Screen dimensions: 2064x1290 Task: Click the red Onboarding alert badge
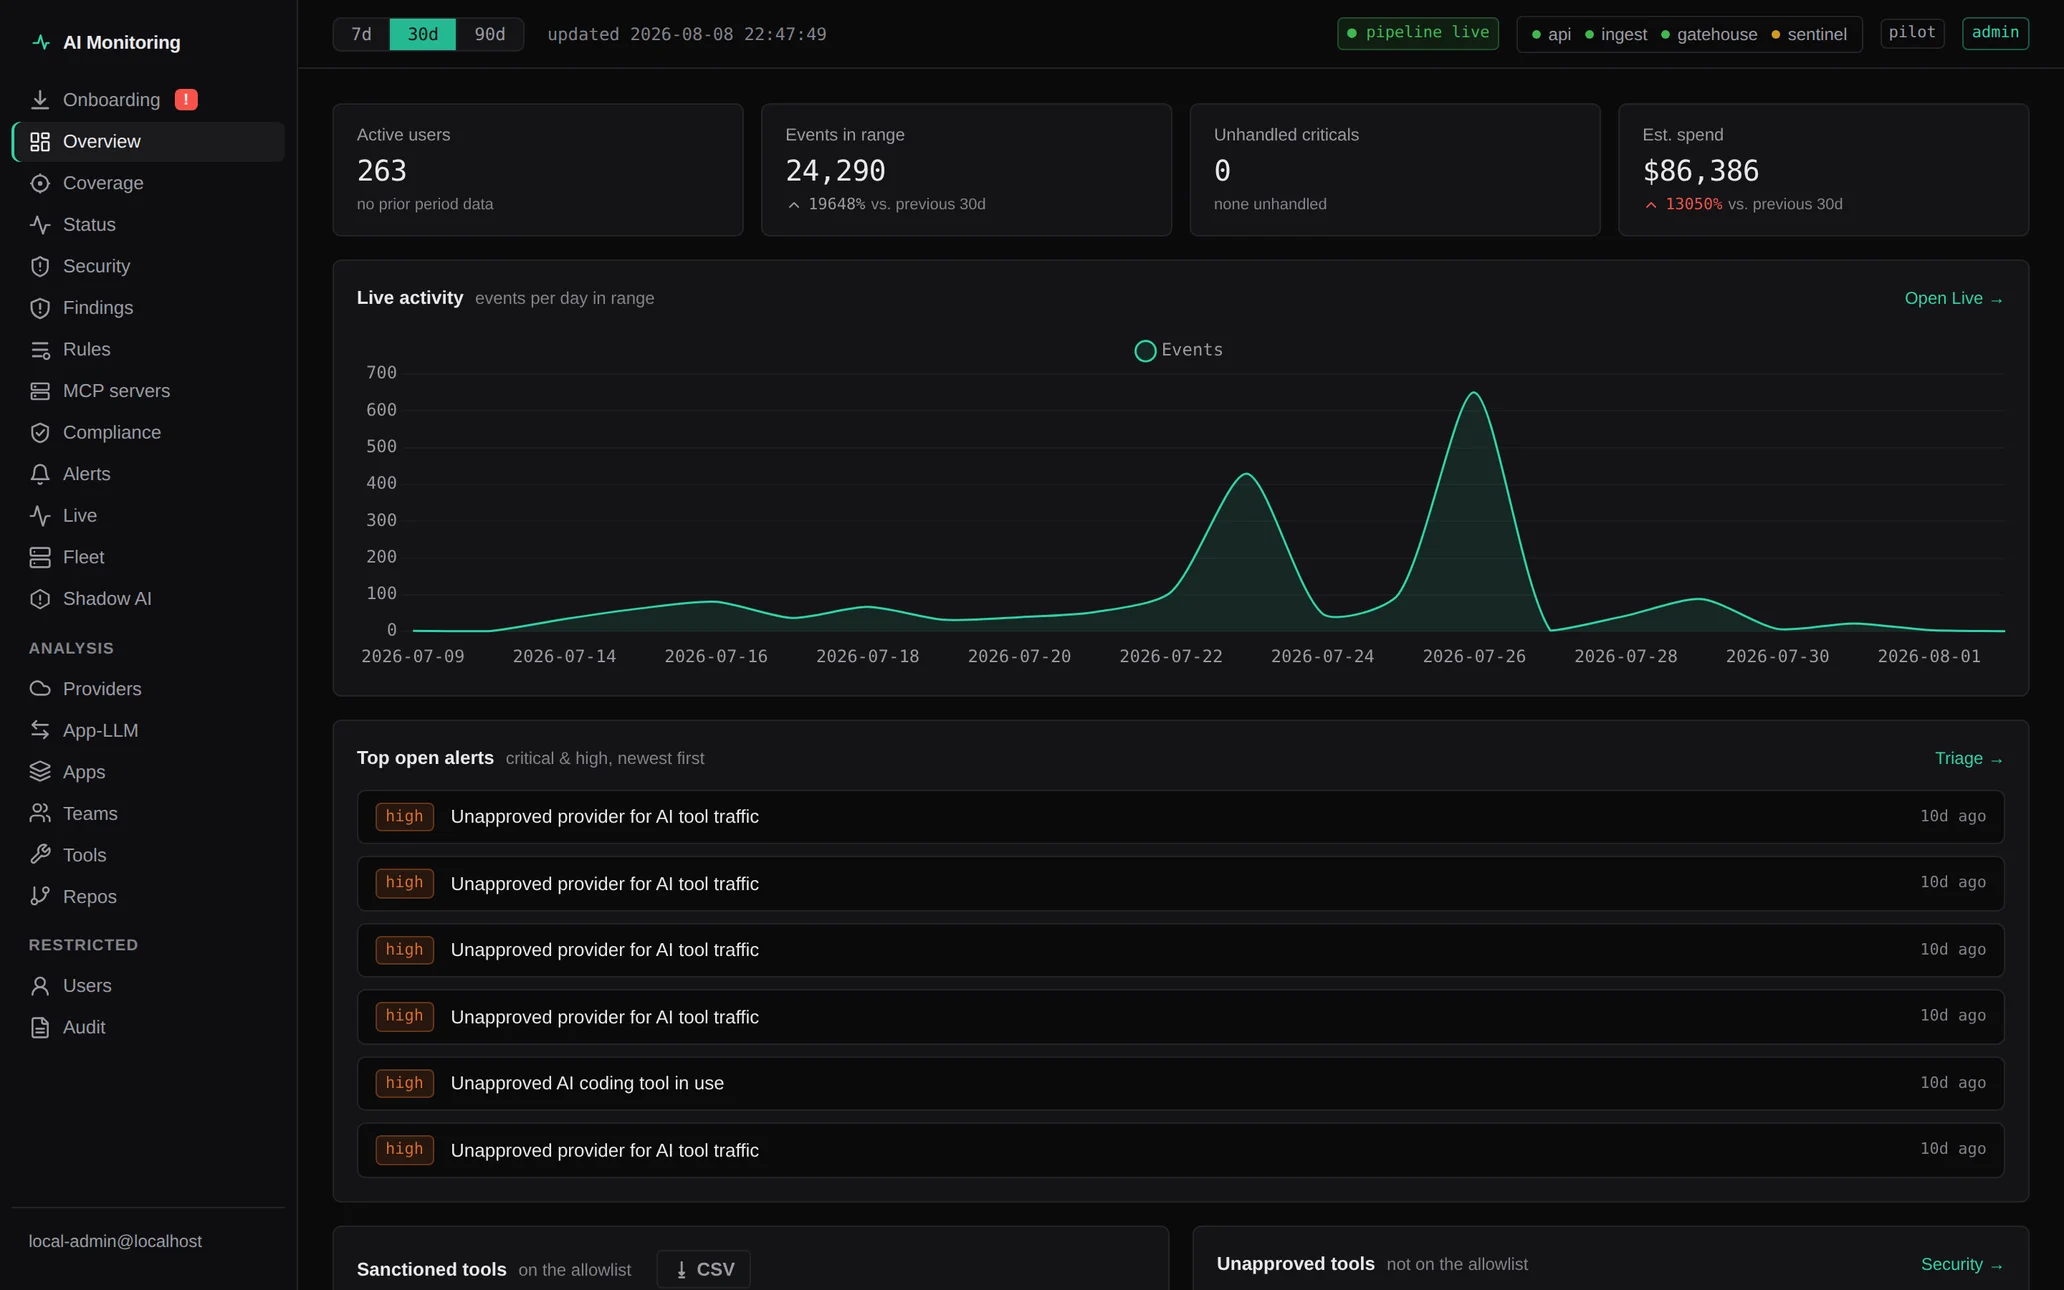click(x=186, y=100)
